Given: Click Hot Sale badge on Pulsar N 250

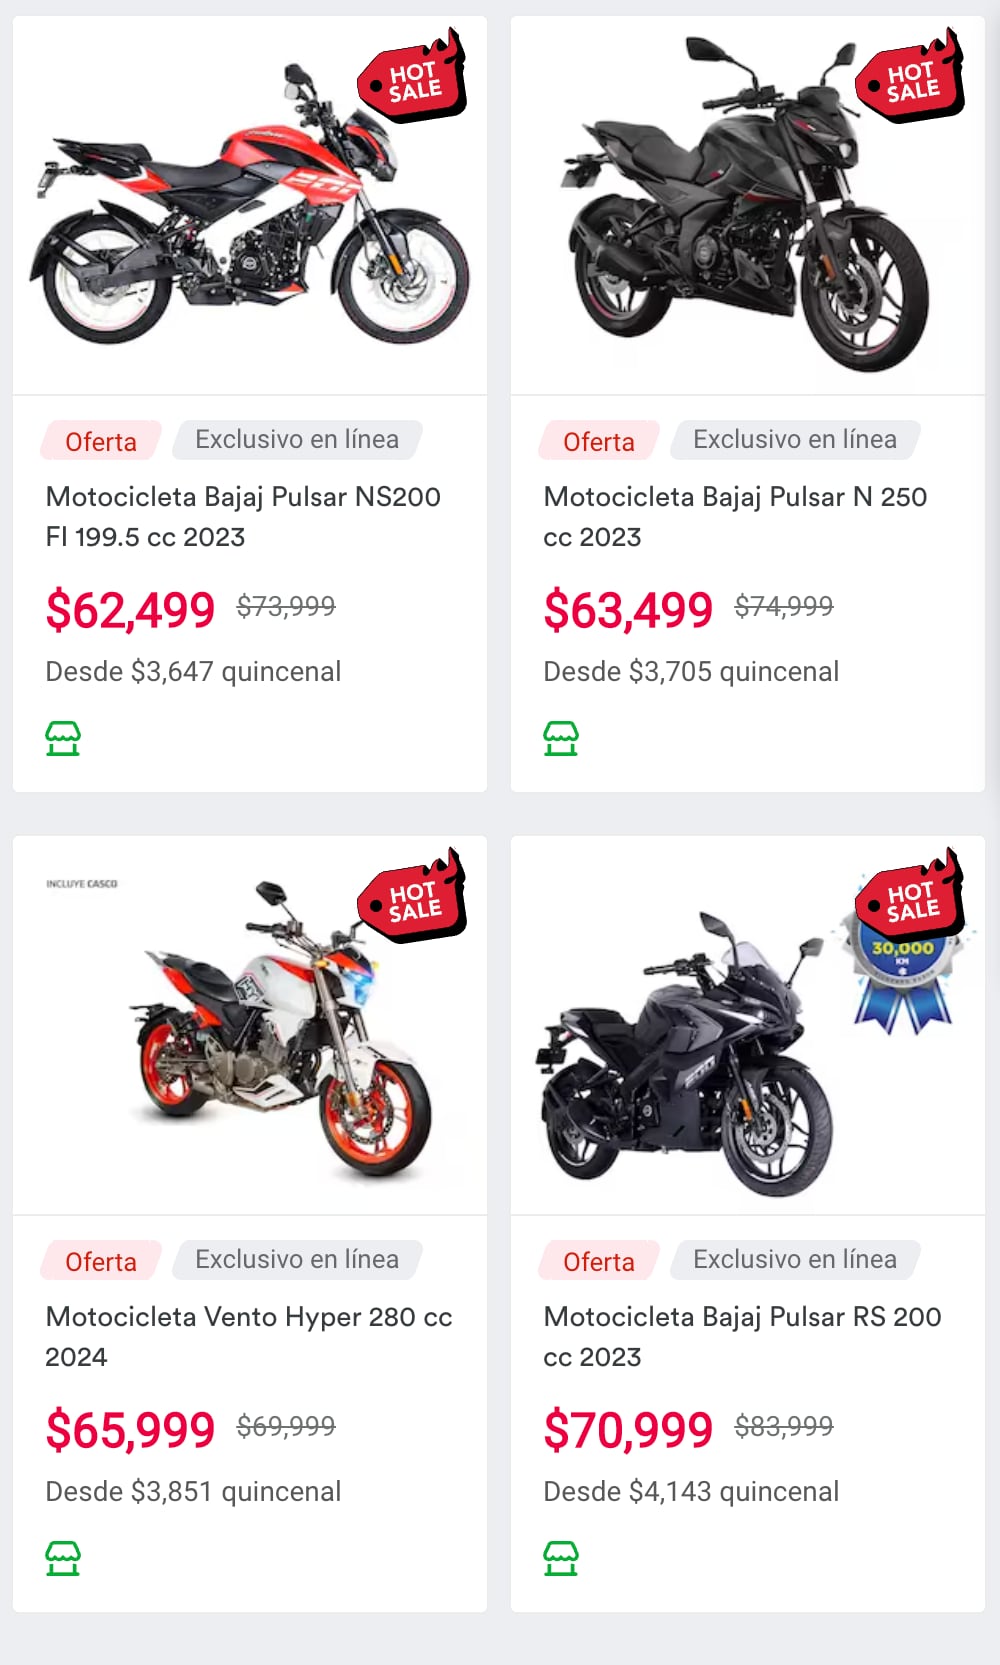Looking at the screenshot, I should 911,79.
